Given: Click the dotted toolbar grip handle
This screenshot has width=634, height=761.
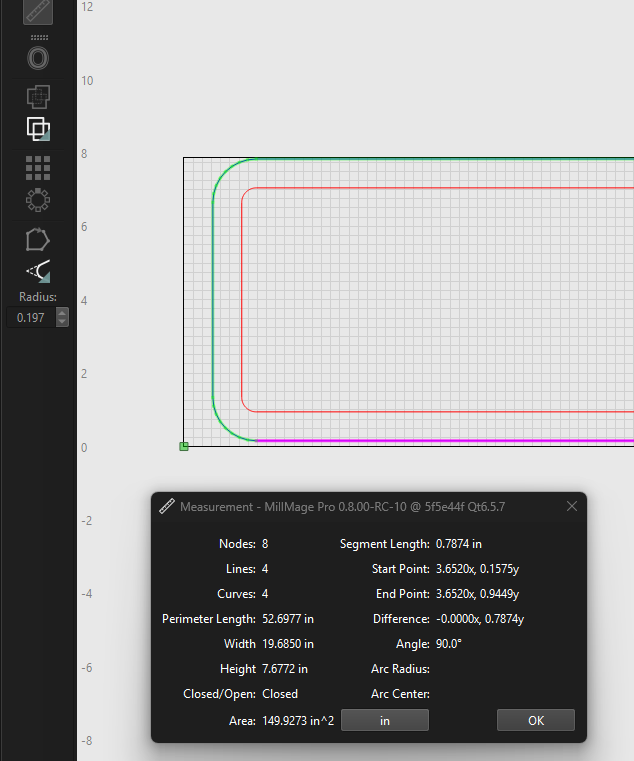Looking at the screenshot, I should coord(38,37).
